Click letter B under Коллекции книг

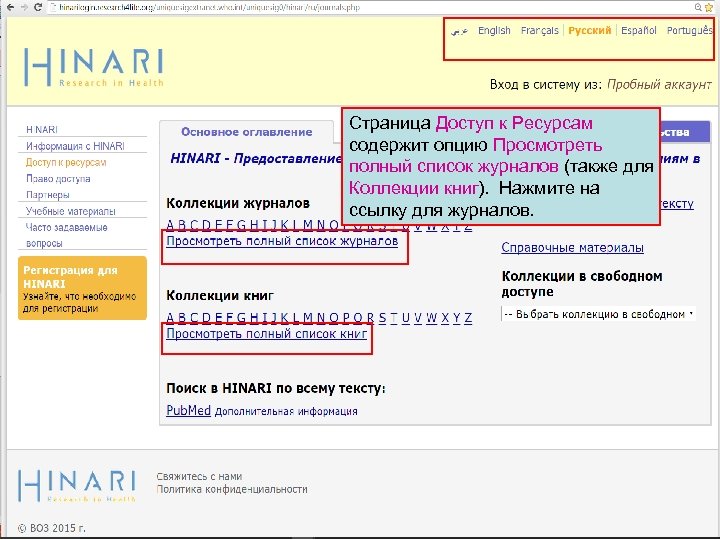(x=182, y=318)
